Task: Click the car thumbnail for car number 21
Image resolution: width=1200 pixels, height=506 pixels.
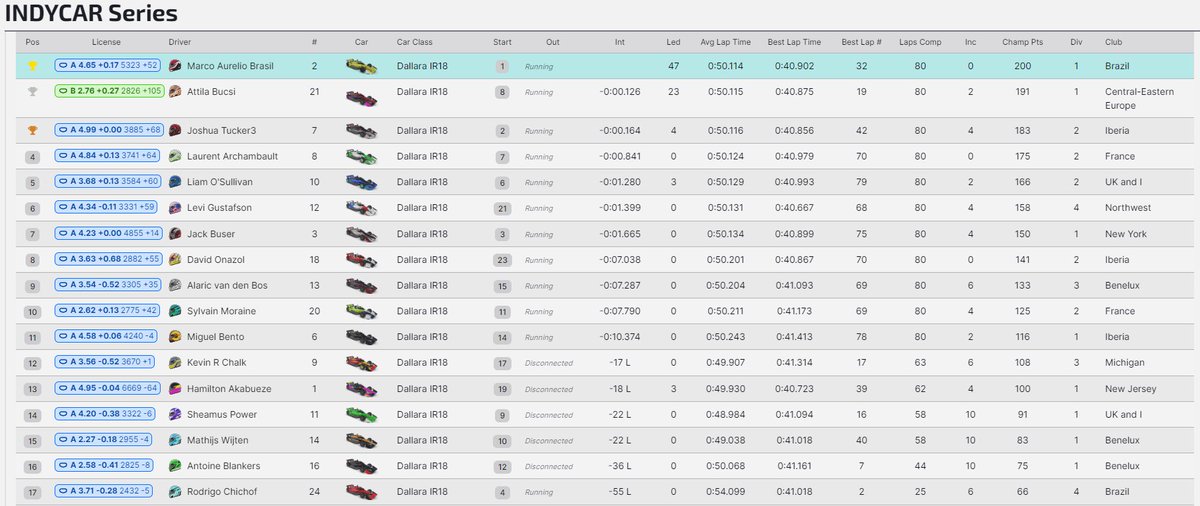Action: [361, 98]
